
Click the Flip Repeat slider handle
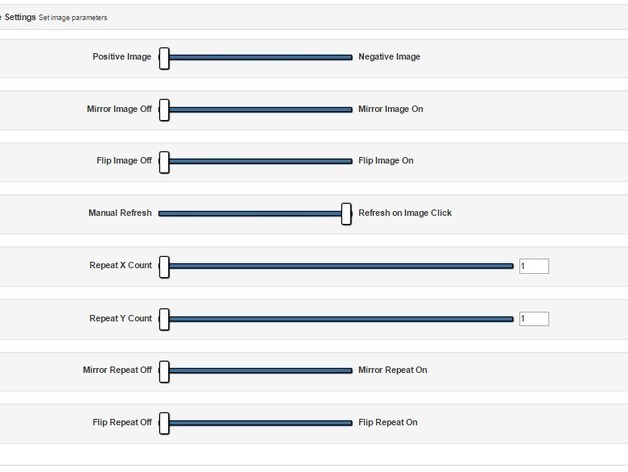(x=164, y=423)
